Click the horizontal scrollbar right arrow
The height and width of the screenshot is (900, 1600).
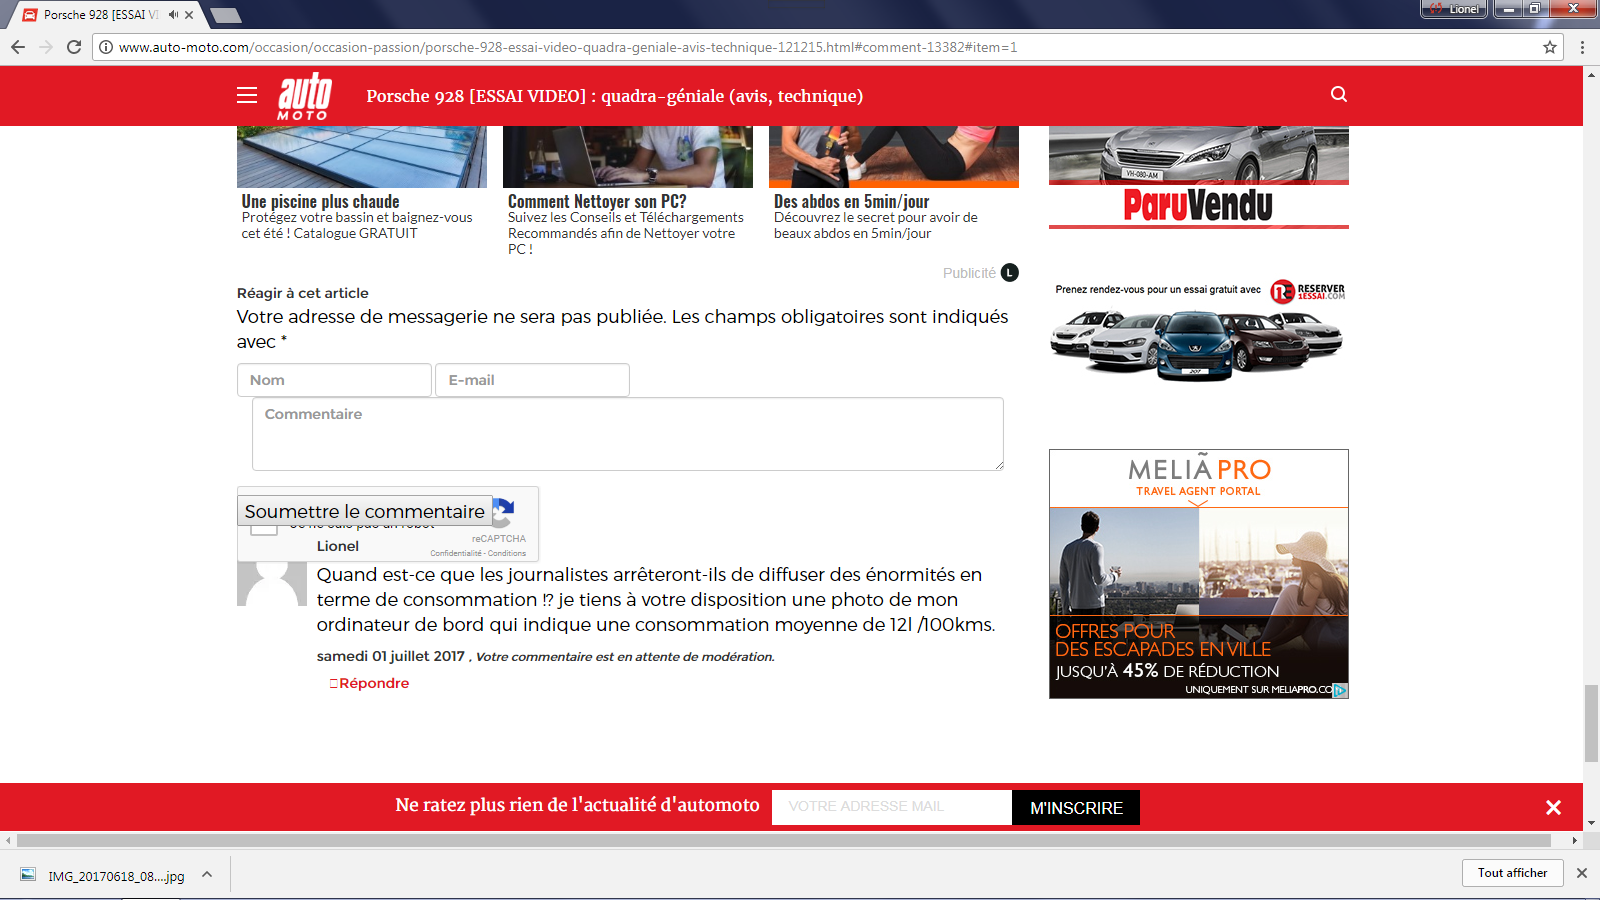[x=1575, y=841]
